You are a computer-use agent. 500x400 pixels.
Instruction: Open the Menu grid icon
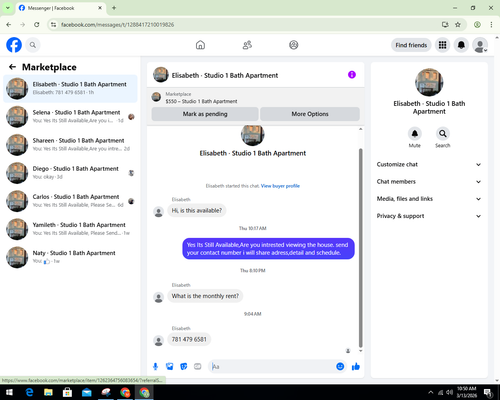tap(442, 45)
